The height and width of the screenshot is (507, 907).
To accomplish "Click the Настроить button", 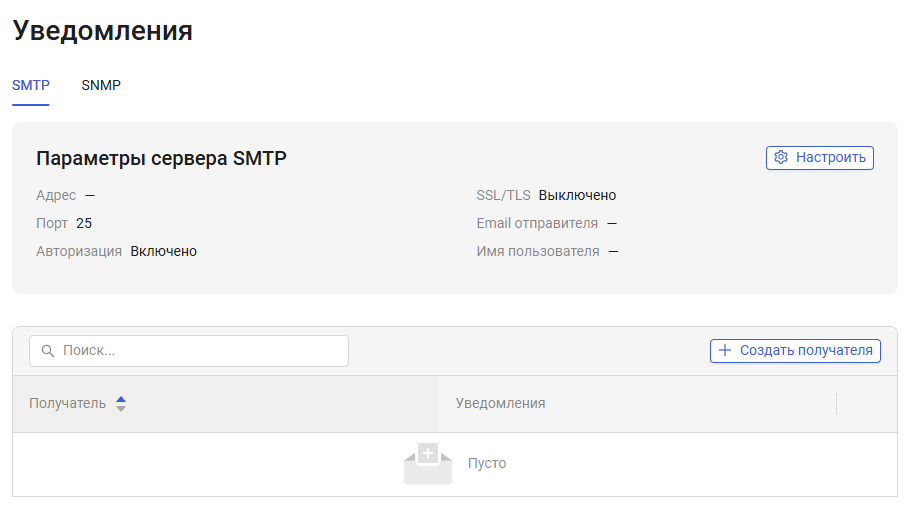I will point(820,158).
